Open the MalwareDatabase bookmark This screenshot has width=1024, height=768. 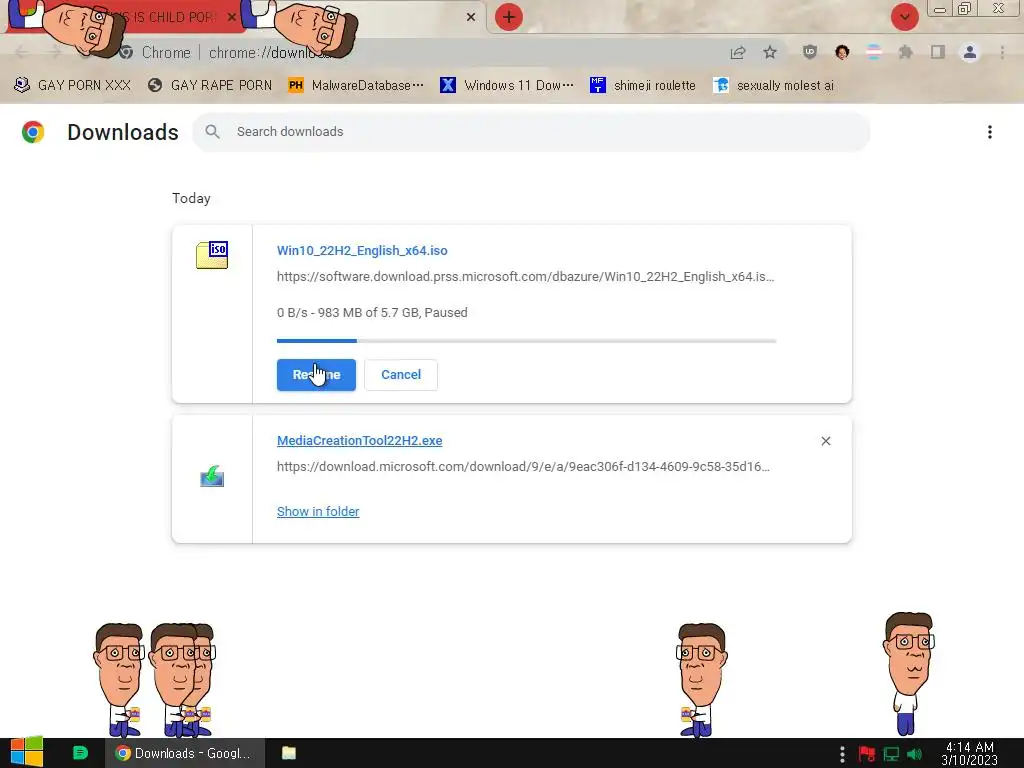357,86
